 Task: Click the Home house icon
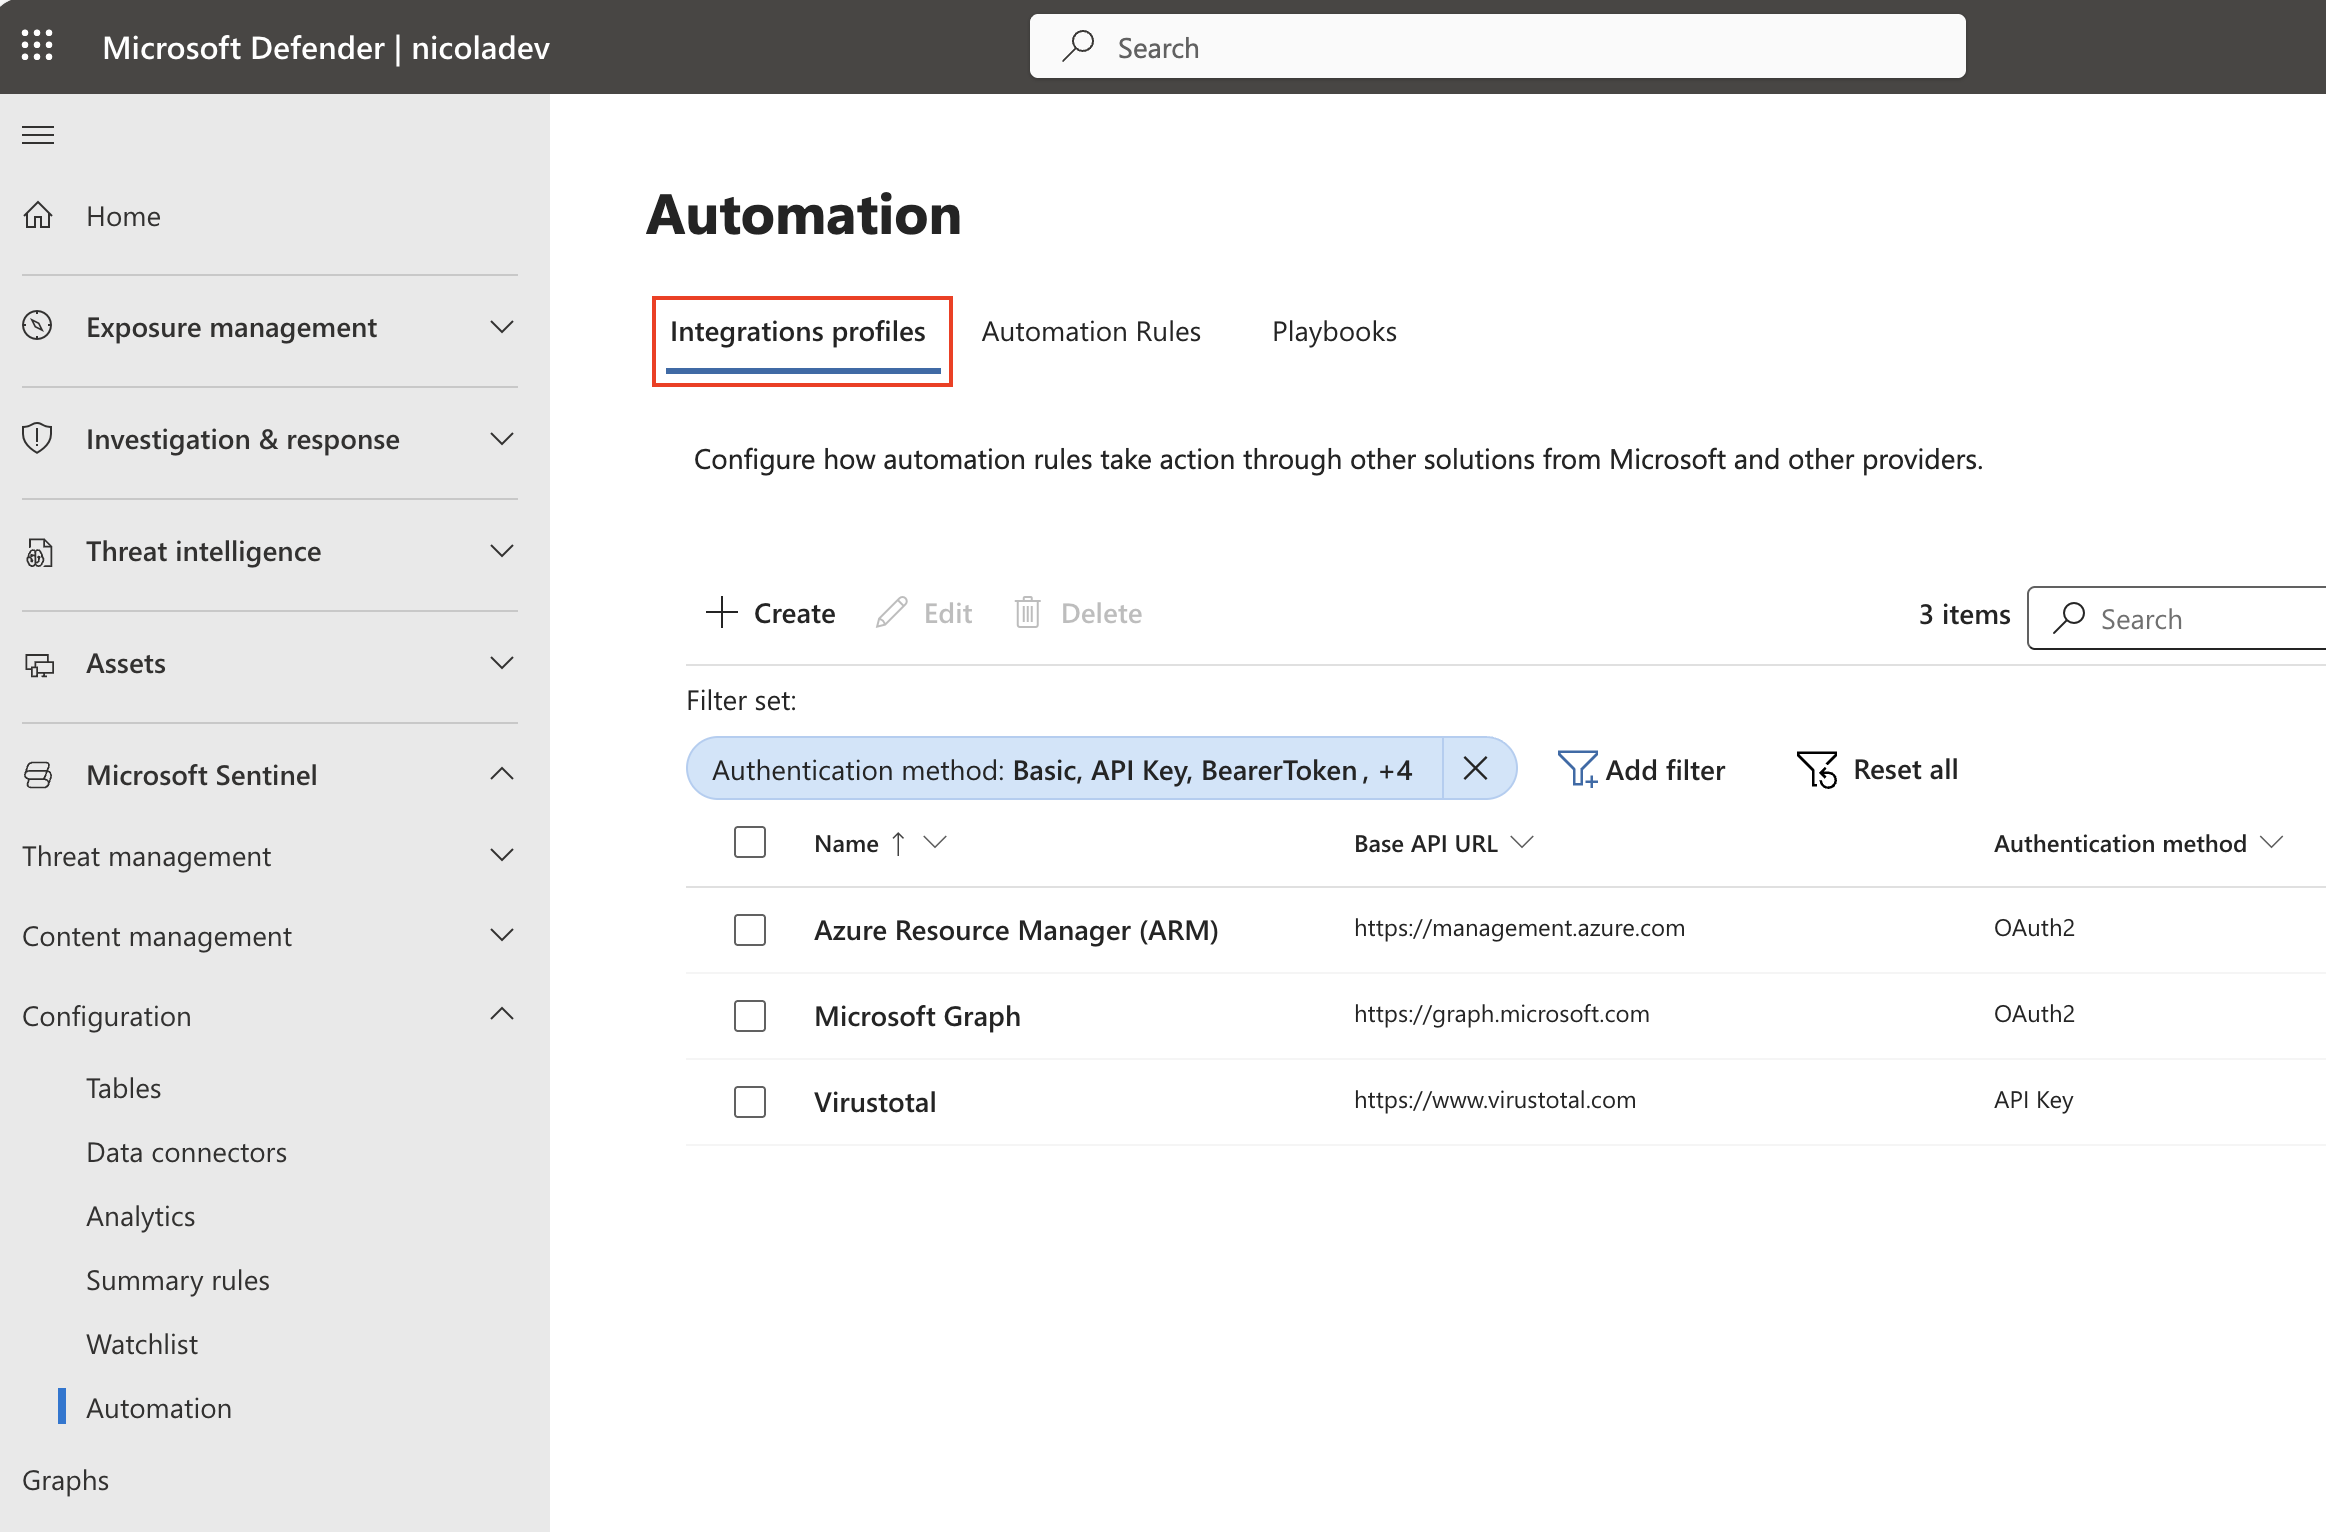[x=38, y=215]
